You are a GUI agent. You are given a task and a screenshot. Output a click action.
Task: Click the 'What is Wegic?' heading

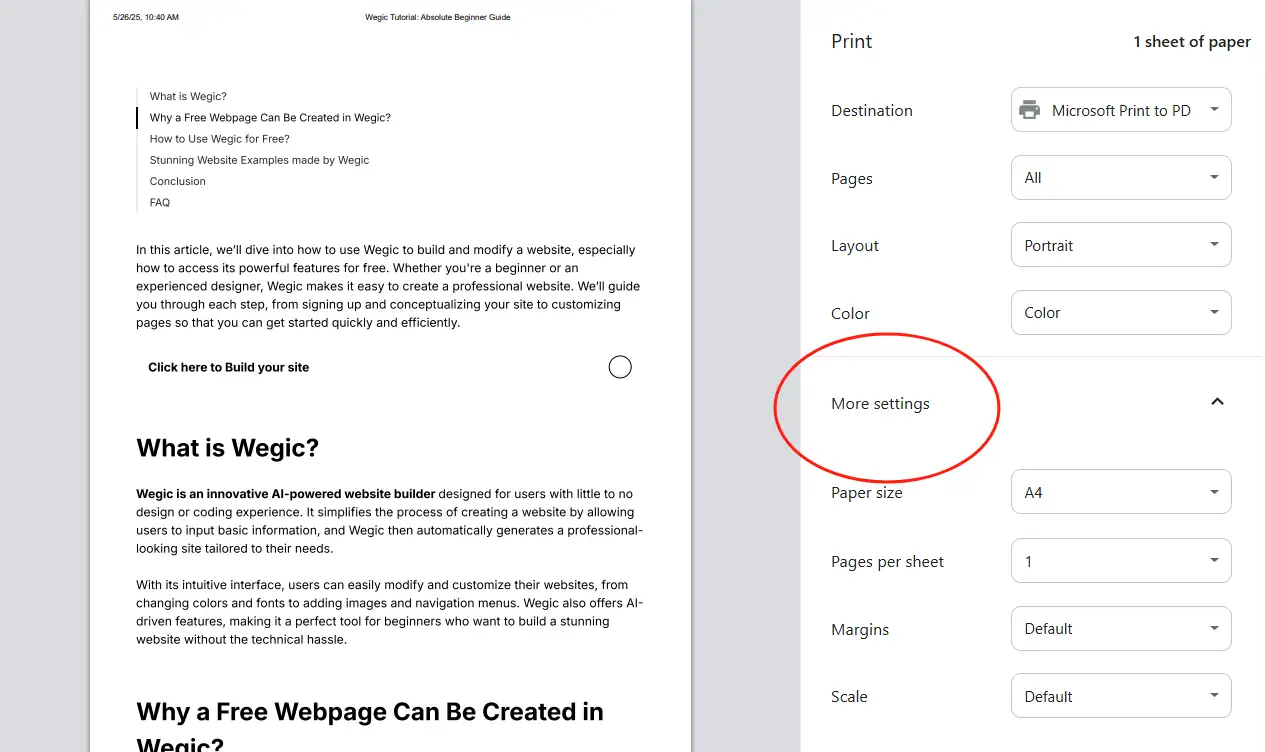pos(228,448)
